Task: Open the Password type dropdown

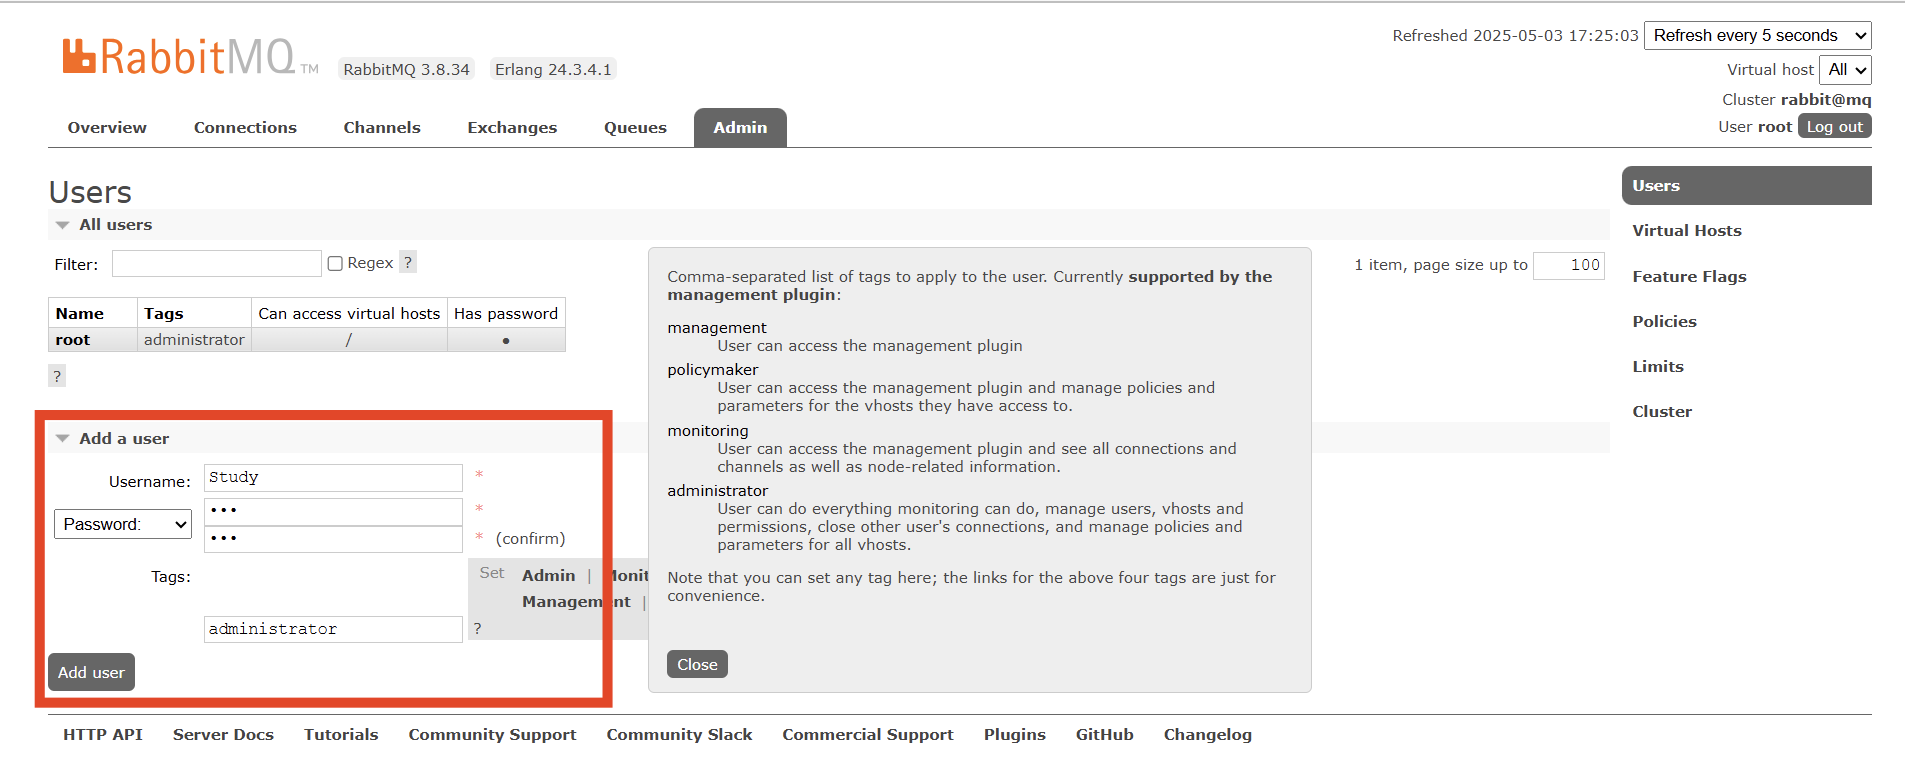Action: pos(123,524)
